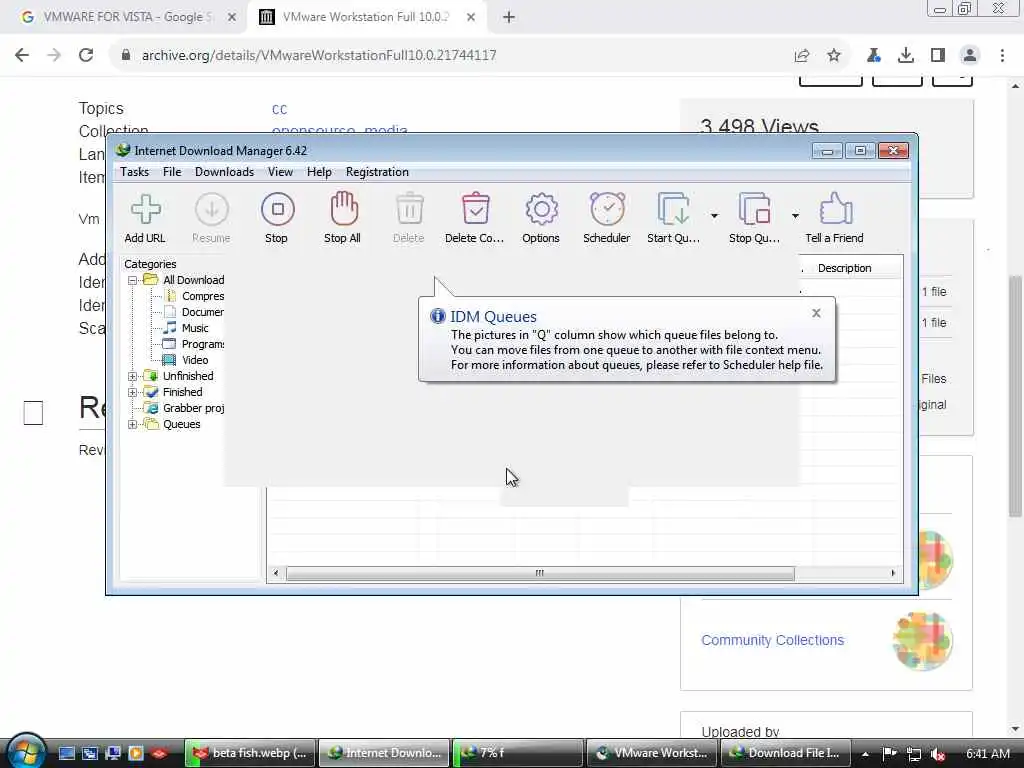Viewport: 1024px width, 768px height.
Task: Click the scroll right arrow in IDM list
Action: (x=893, y=573)
